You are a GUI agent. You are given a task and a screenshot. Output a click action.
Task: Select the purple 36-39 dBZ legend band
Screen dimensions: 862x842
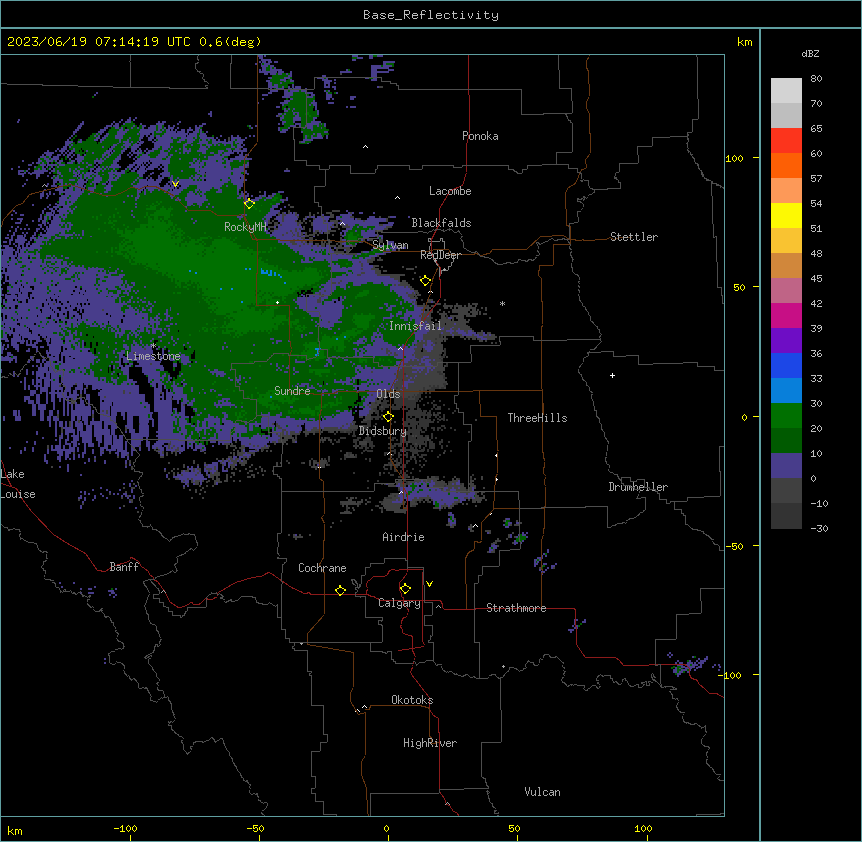pos(786,341)
